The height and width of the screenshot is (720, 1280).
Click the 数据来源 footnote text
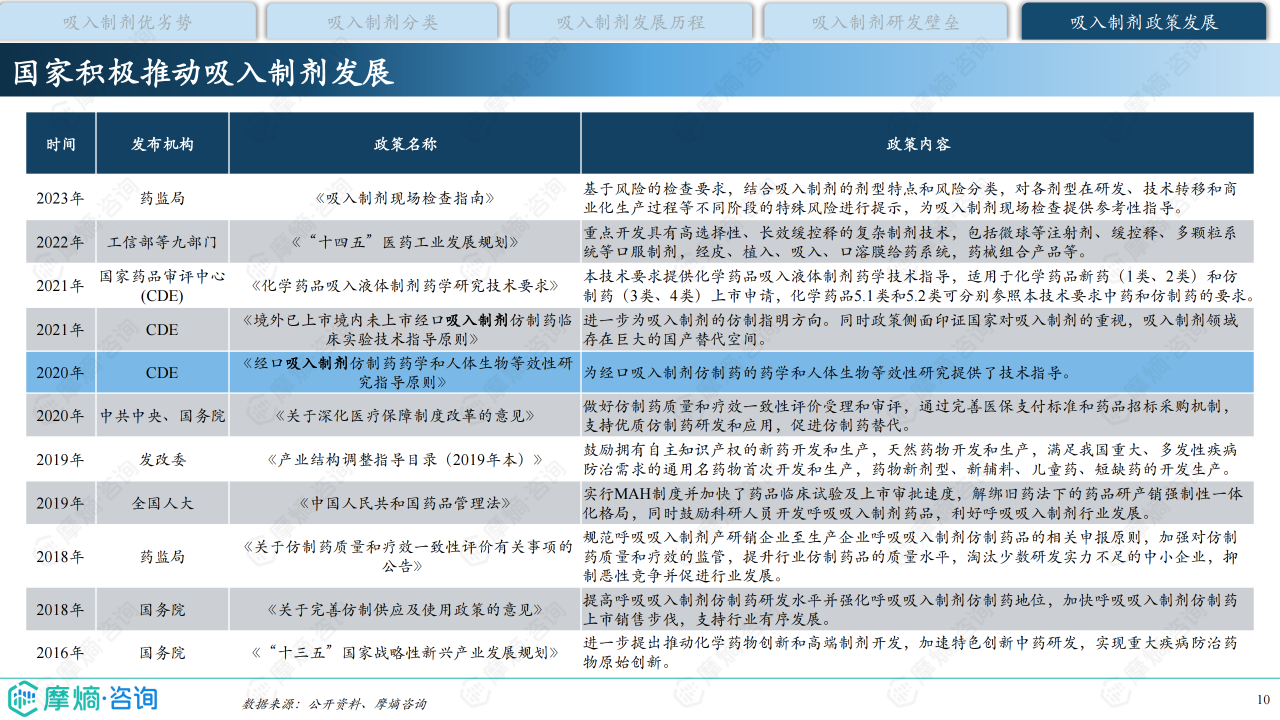pos(334,704)
